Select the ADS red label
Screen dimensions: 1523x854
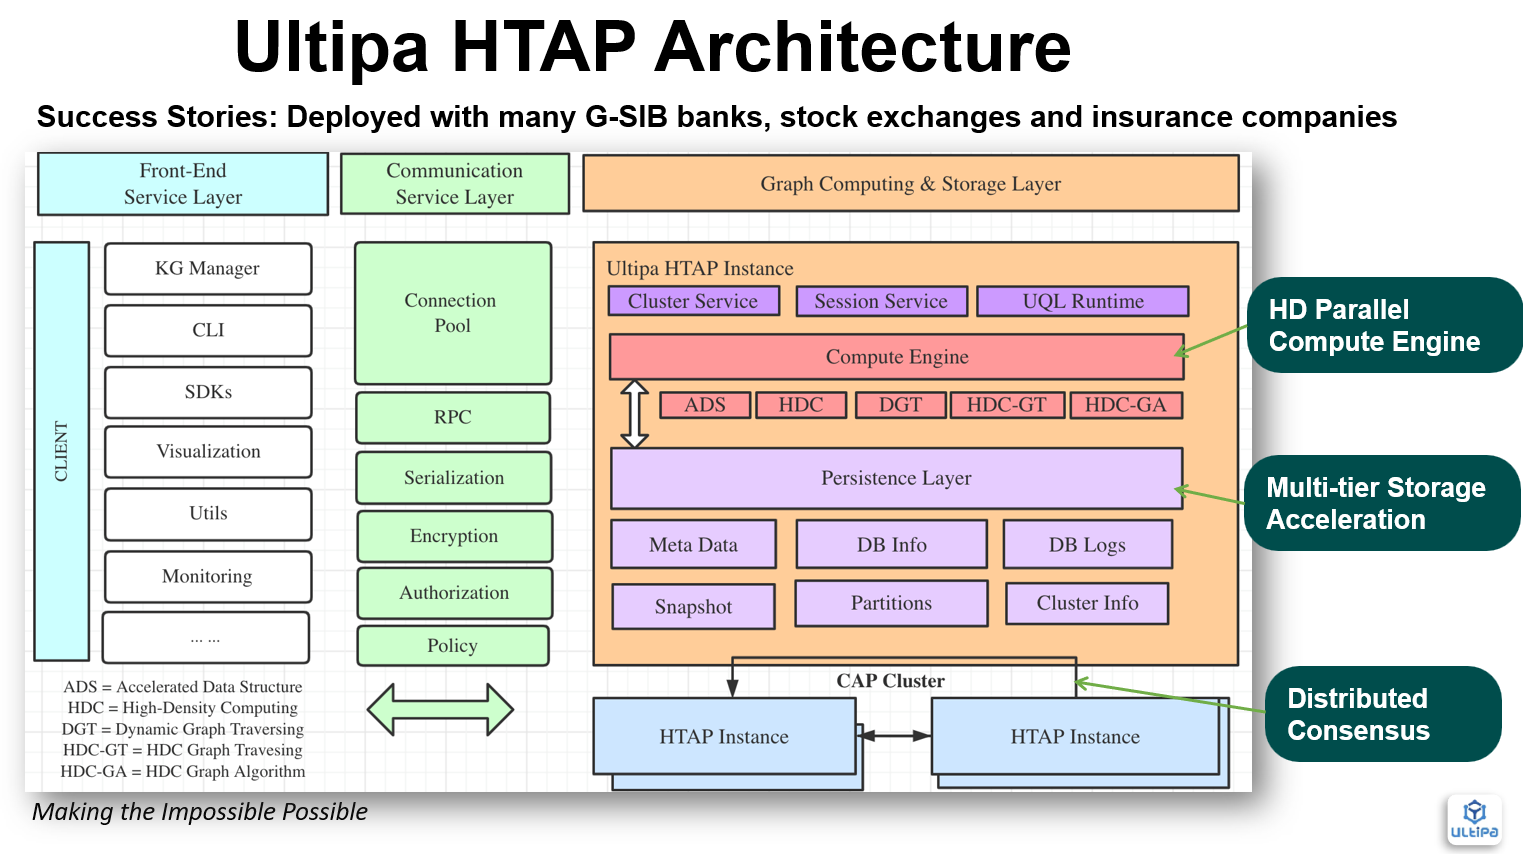pyautogui.click(x=704, y=405)
